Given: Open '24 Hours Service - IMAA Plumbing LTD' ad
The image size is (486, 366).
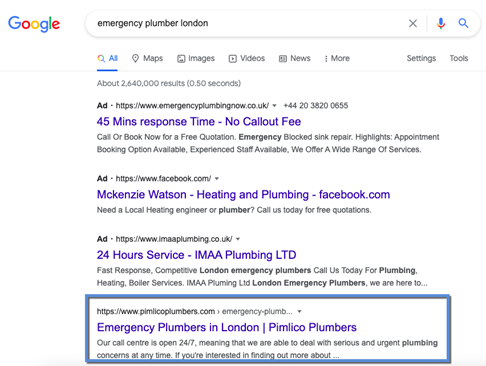Looking at the screenshot, I should point(196,255).
